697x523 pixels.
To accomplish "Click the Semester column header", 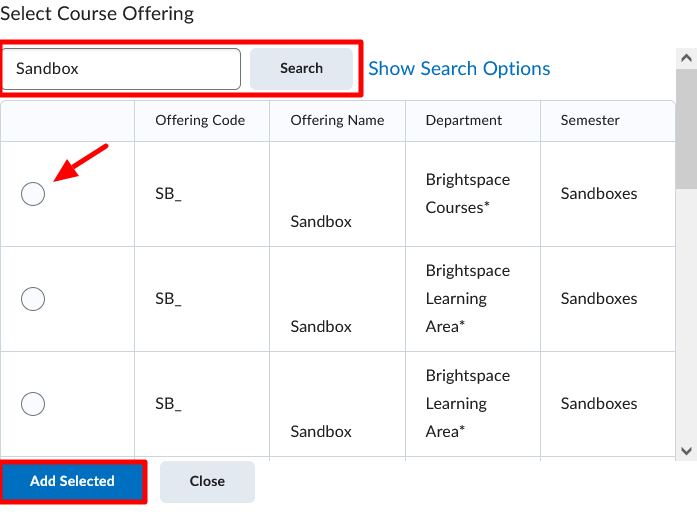I will pyautogui.click(x=590, y=120).
